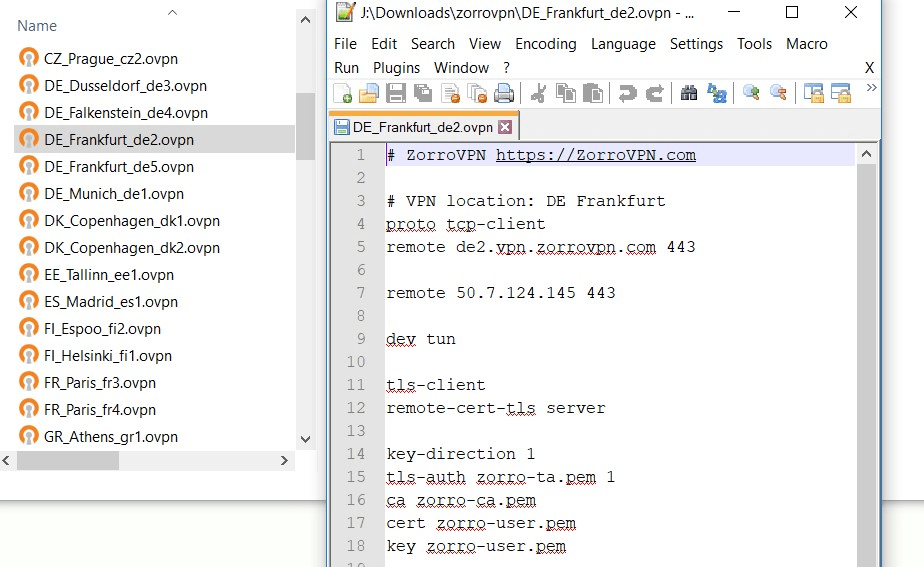Viewport: 924px width, 567px height.
Task: Click the editor vertical scroll up arrow
Action: coord(866,154)
